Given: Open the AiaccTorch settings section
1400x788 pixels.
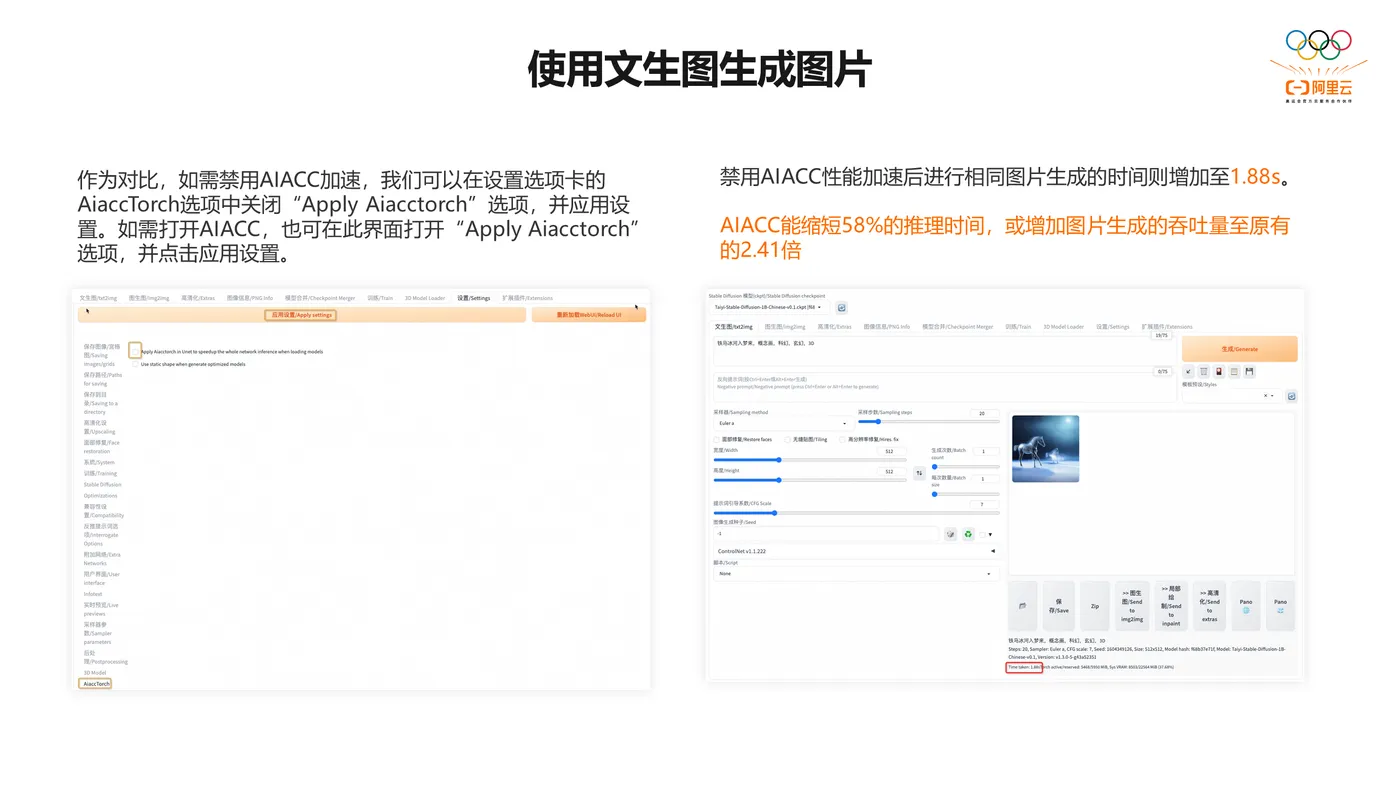Looking at the screenshot, I should [x=95, y=684].
